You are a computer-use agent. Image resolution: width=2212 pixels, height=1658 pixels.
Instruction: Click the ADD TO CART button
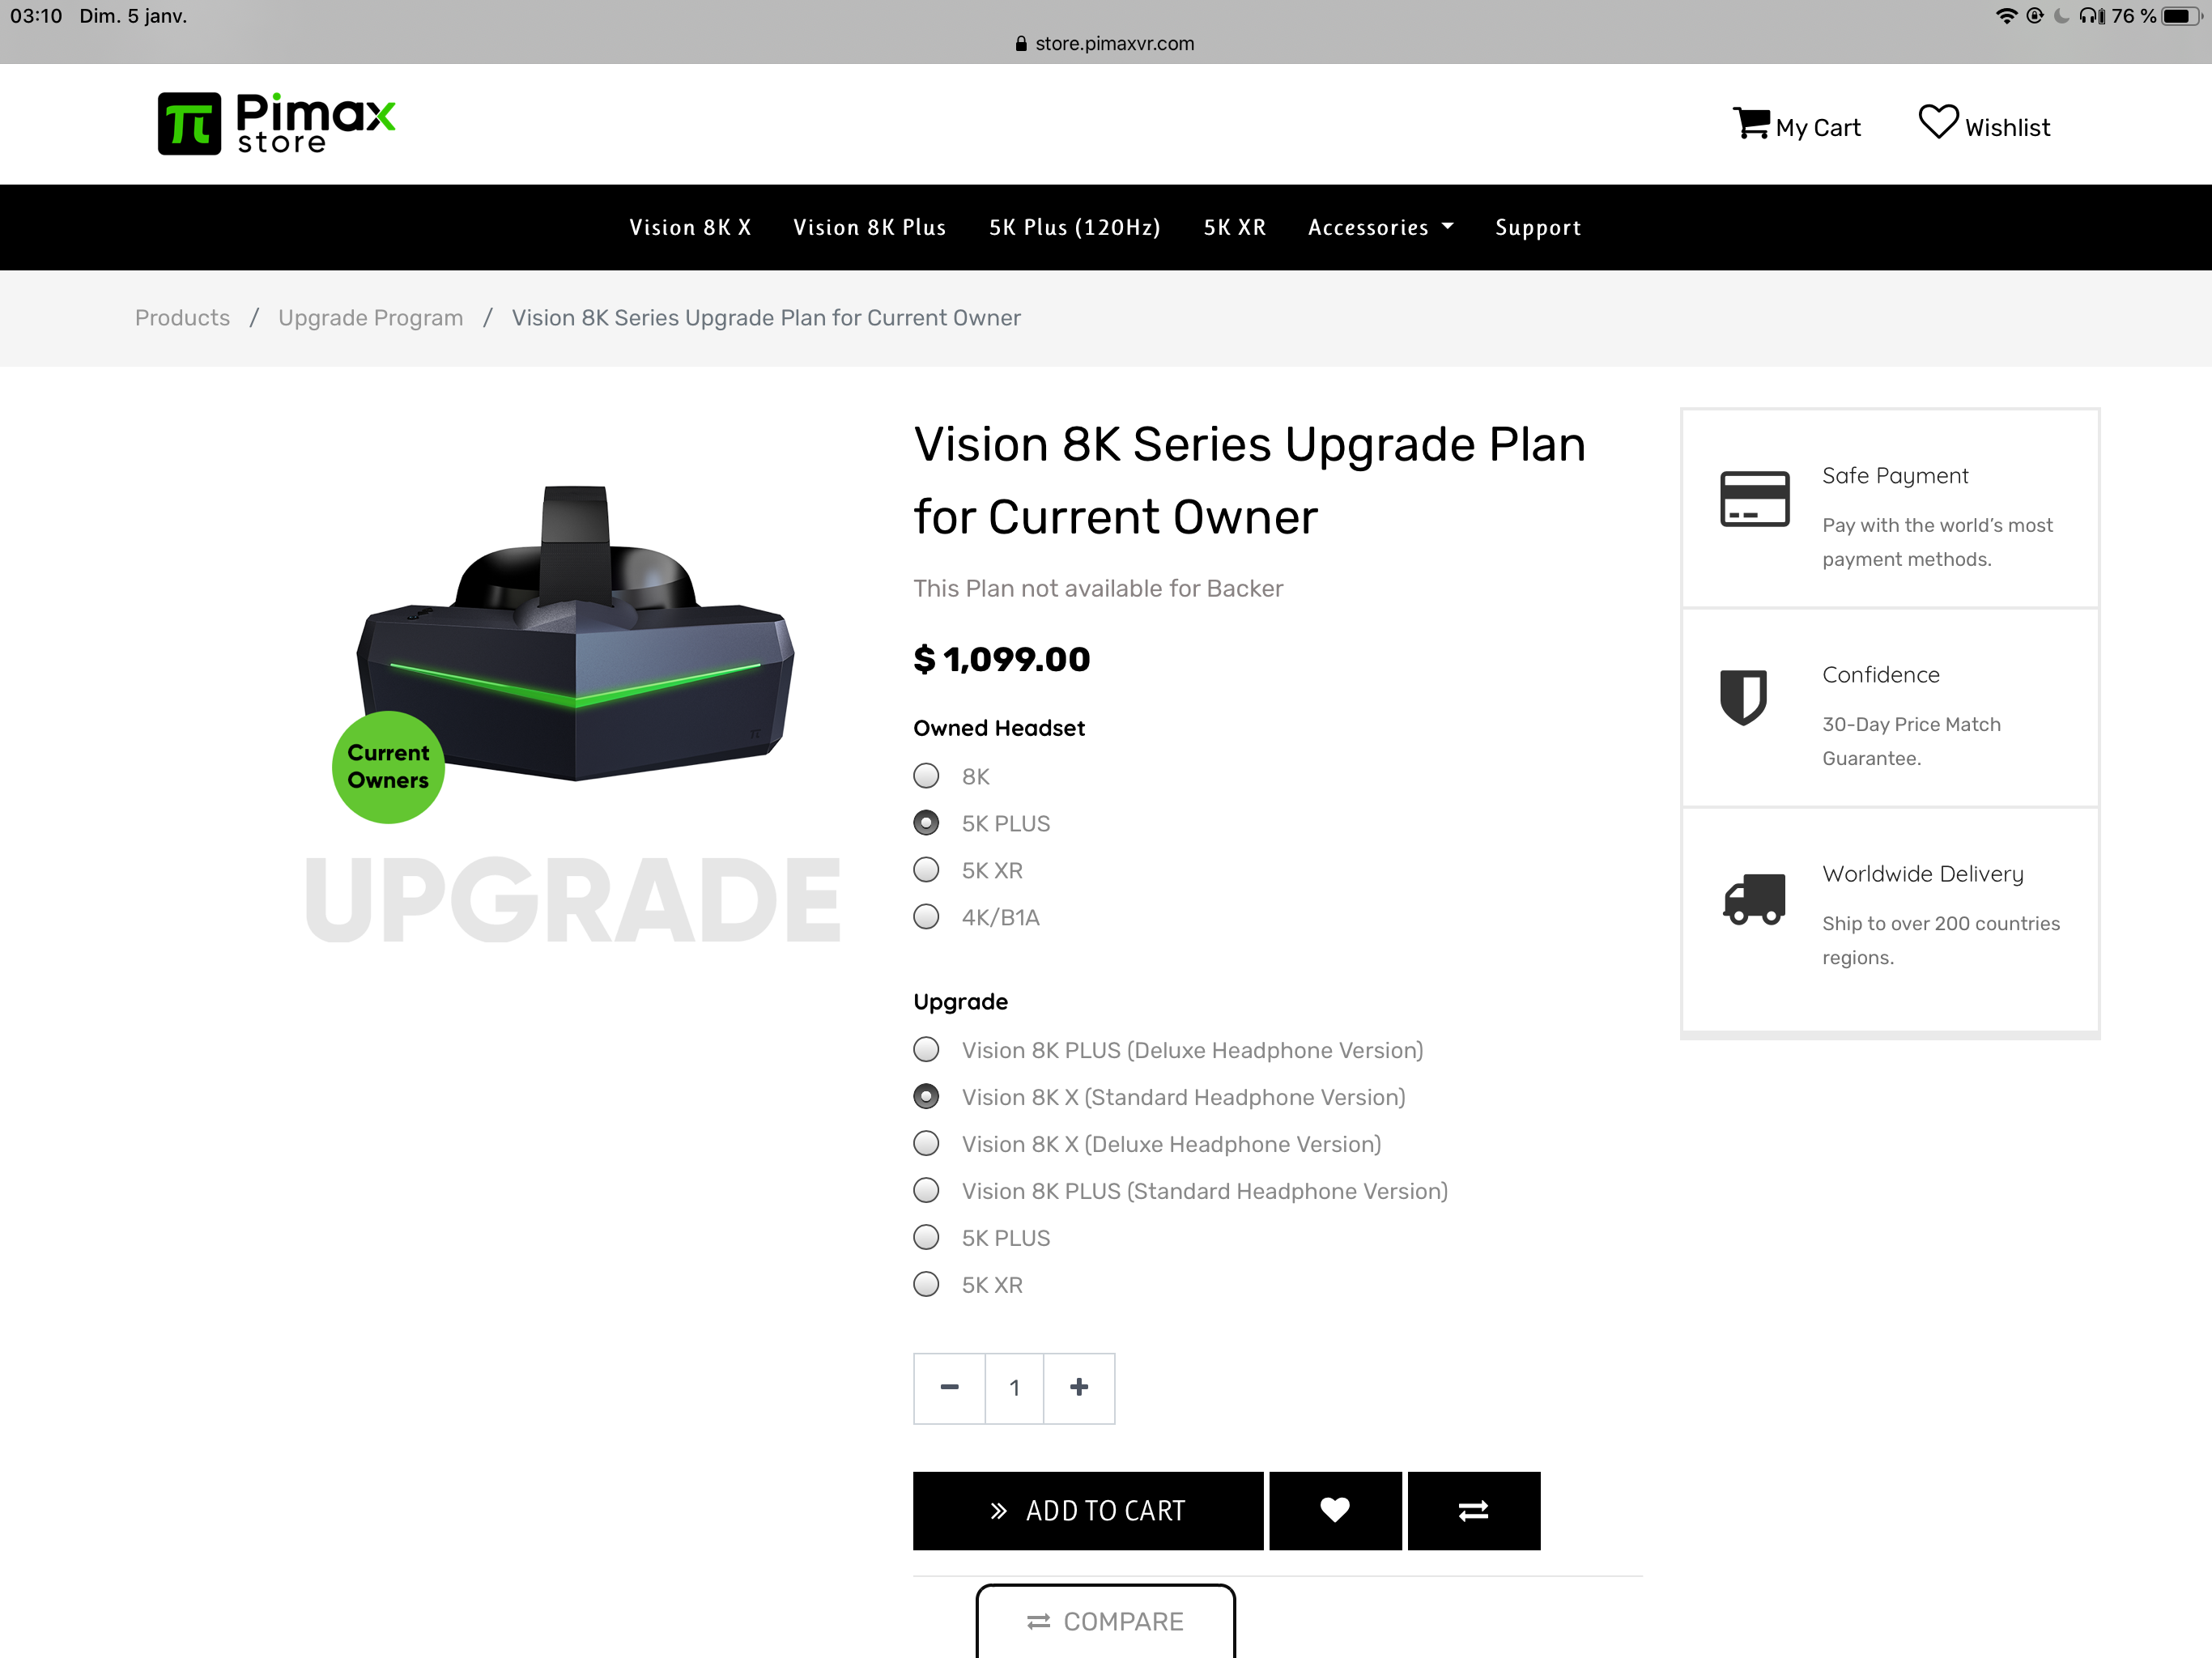tap(1088, 1510)
